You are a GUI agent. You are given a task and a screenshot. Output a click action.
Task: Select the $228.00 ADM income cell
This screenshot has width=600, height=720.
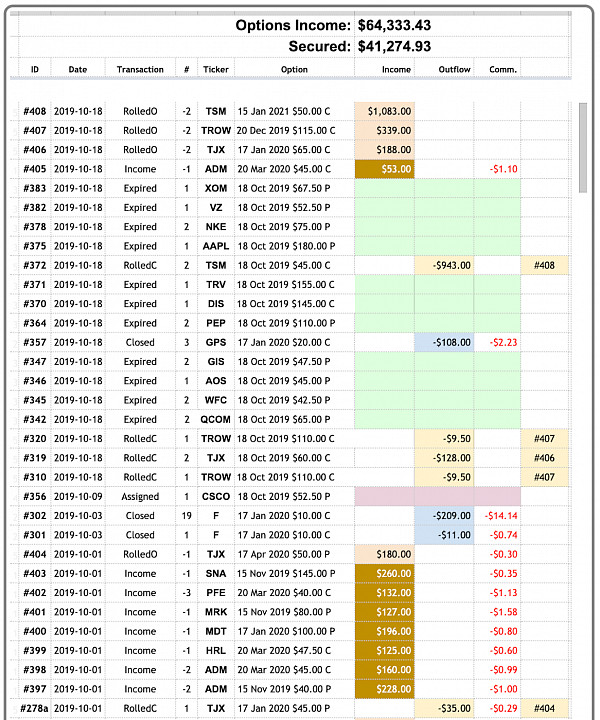(x=385, y=690)
